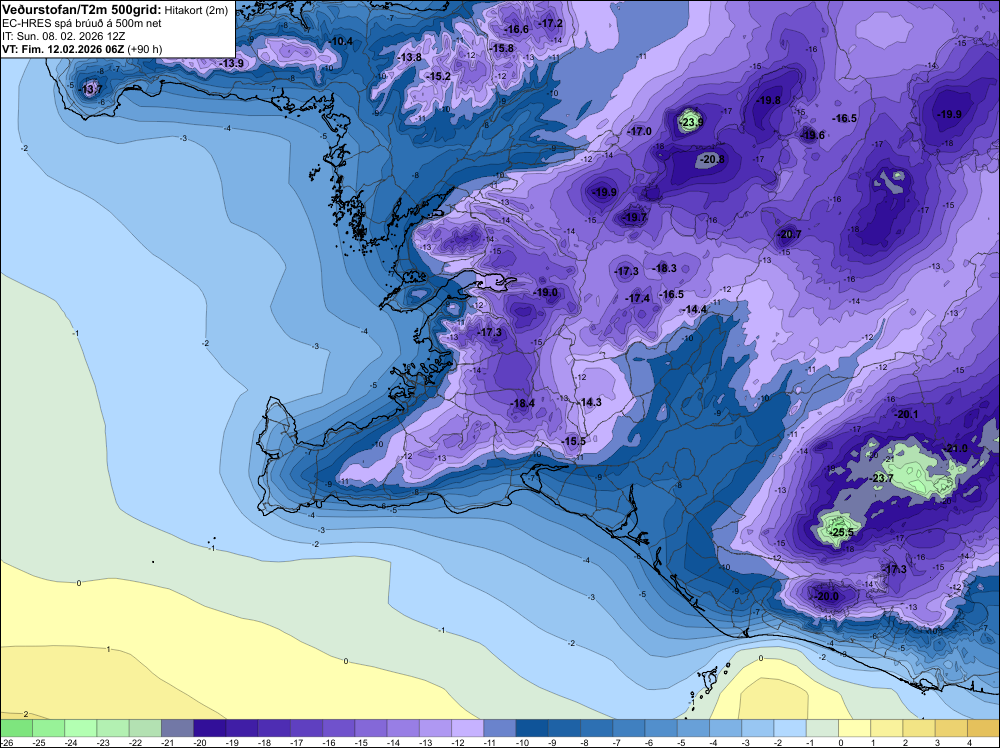Click the '-25' label in the color legend
The width and height of the screenshot is (1000, 748).
point(40,743)
